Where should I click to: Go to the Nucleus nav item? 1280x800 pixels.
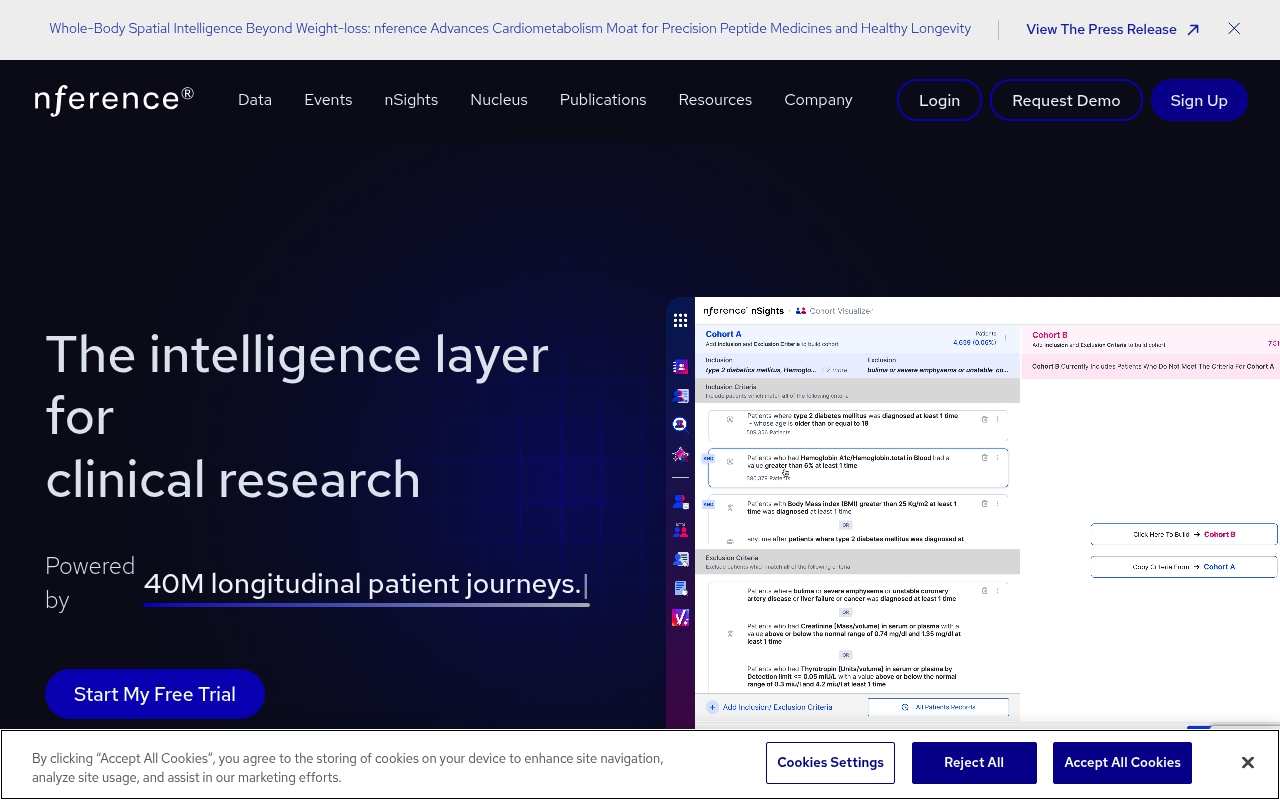pos(499,100)
